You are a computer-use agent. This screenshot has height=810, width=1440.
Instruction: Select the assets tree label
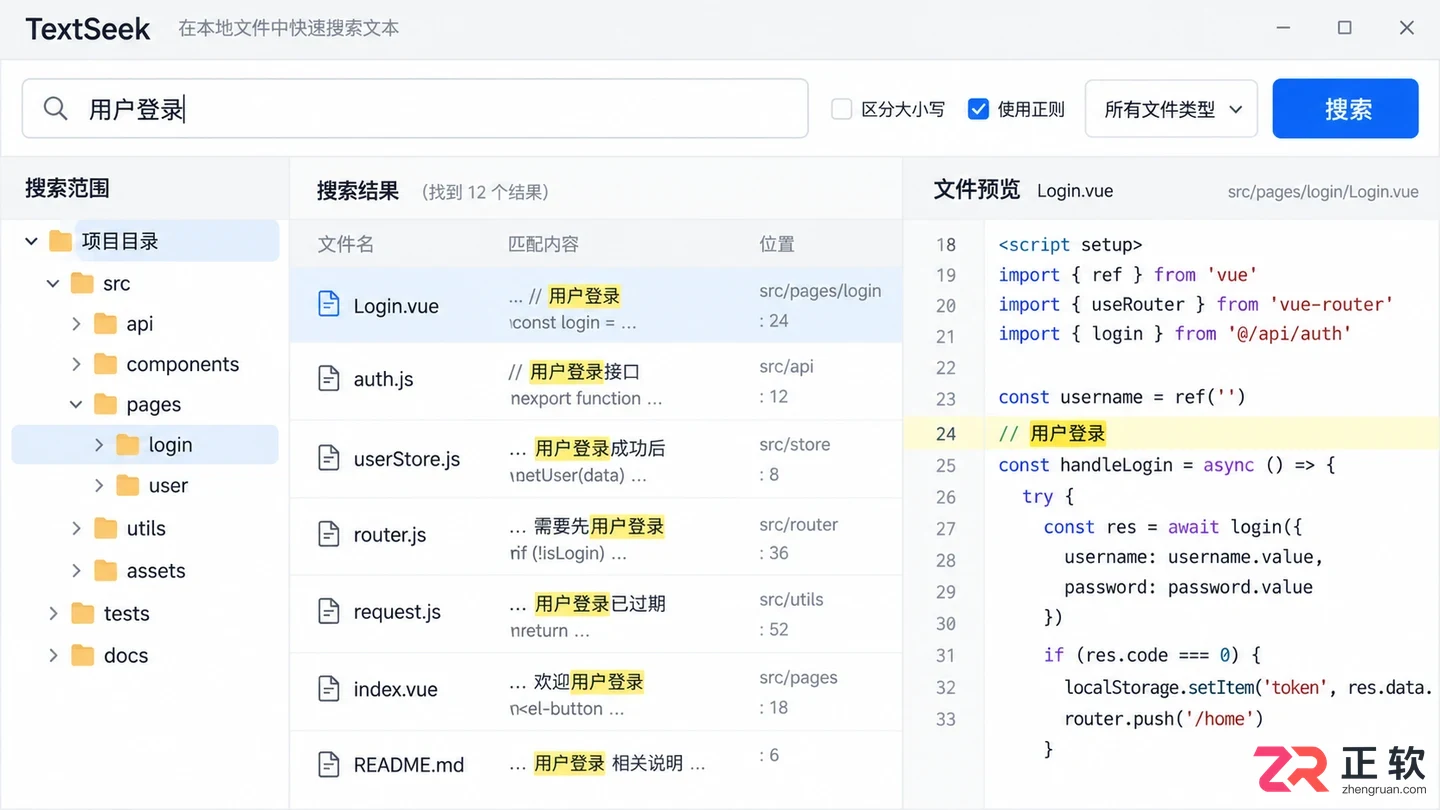tap(156, 571)
